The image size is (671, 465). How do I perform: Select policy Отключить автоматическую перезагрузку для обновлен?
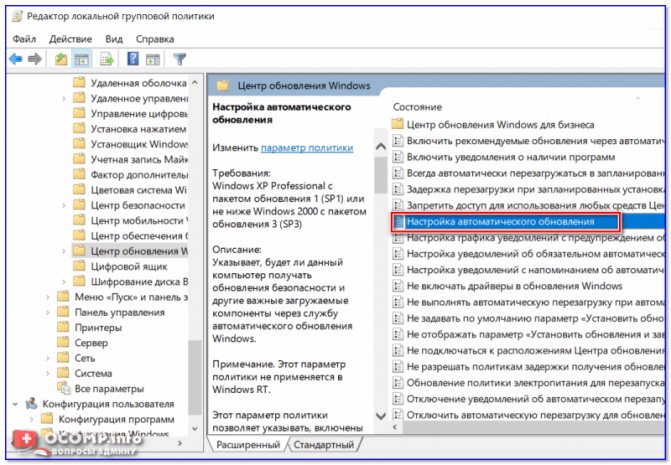[x=528, y=415]
